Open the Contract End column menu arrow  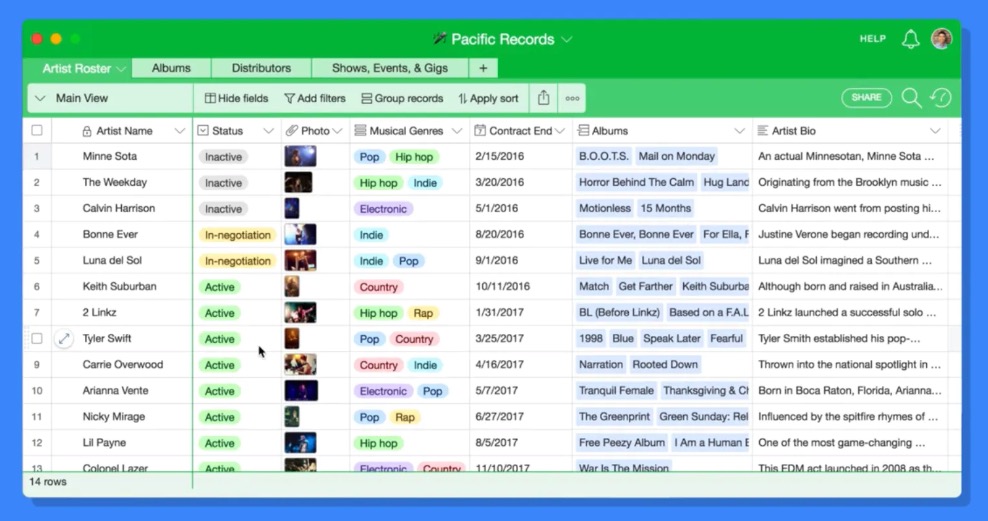coord(560,131)
